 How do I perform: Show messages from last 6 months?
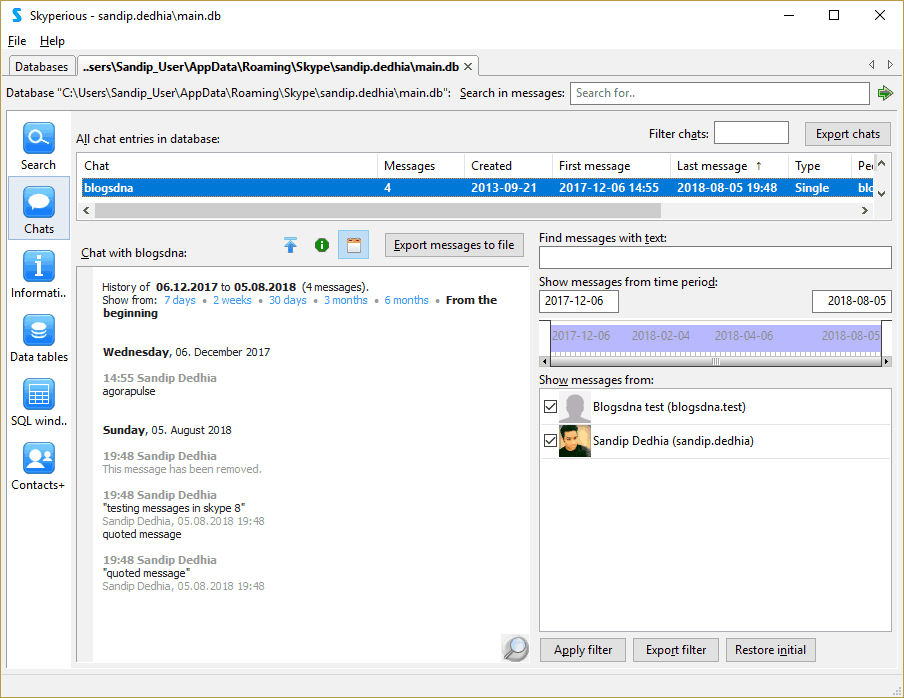[406, 300]
